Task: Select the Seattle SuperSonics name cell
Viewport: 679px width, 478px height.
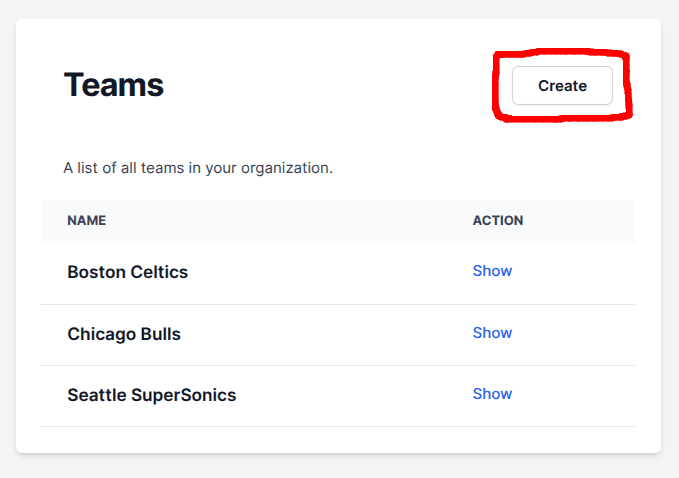Action: tap(151, 395)
